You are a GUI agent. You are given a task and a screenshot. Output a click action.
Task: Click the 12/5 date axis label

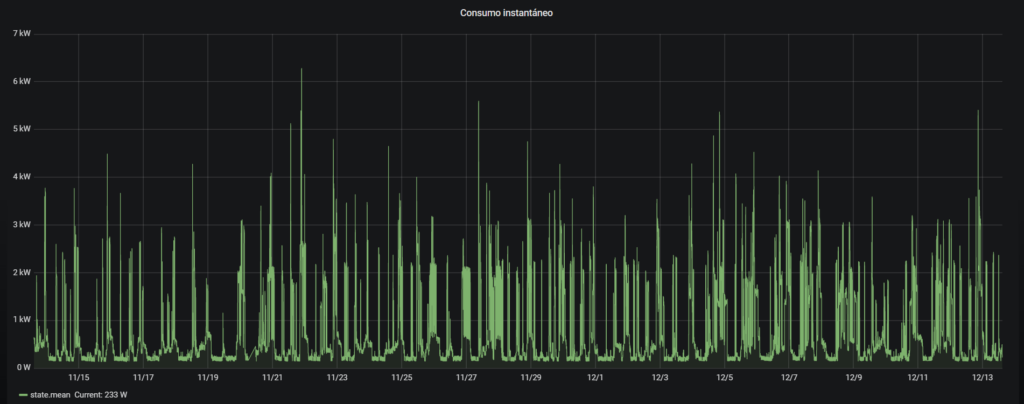(x=725, y=377)
